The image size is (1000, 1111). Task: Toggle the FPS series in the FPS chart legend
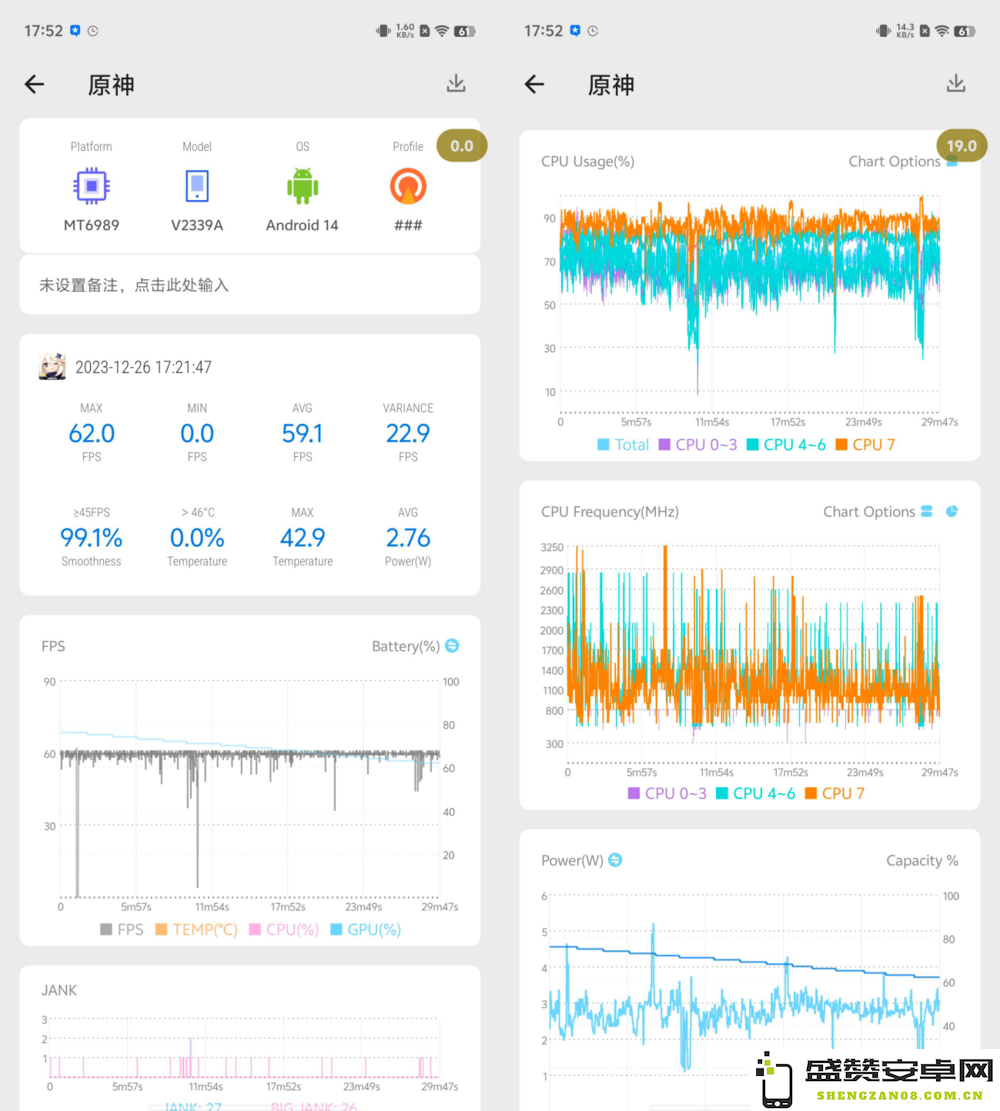coord(122,930)
